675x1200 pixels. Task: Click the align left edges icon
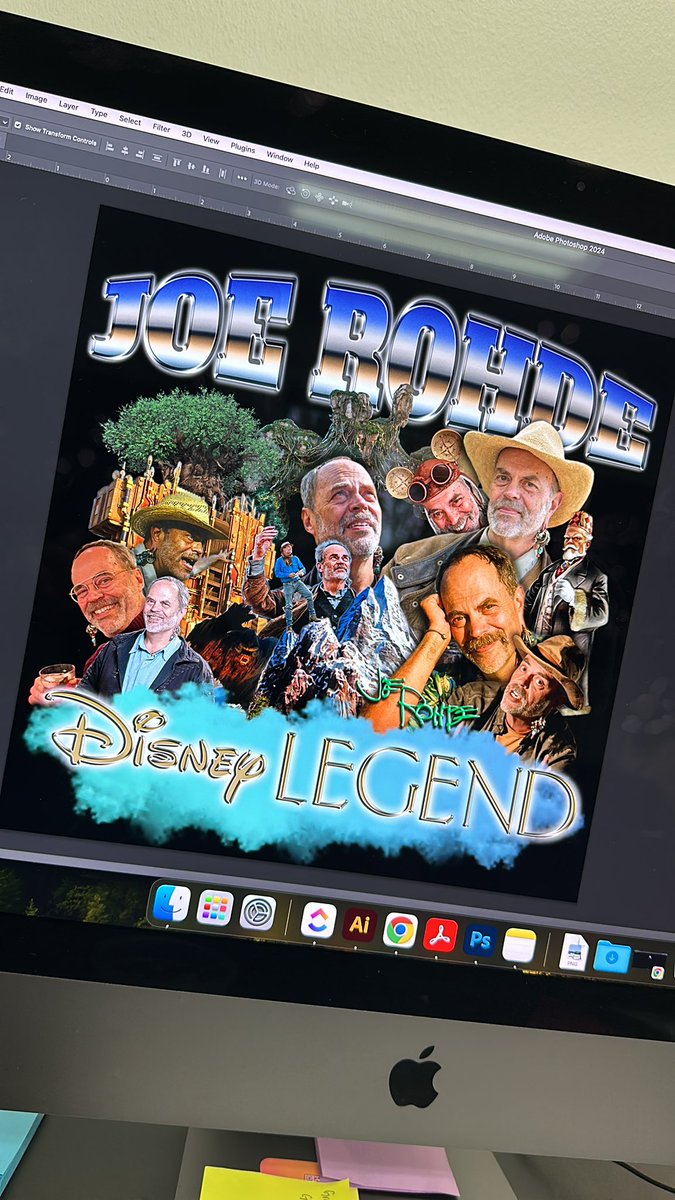109,147
